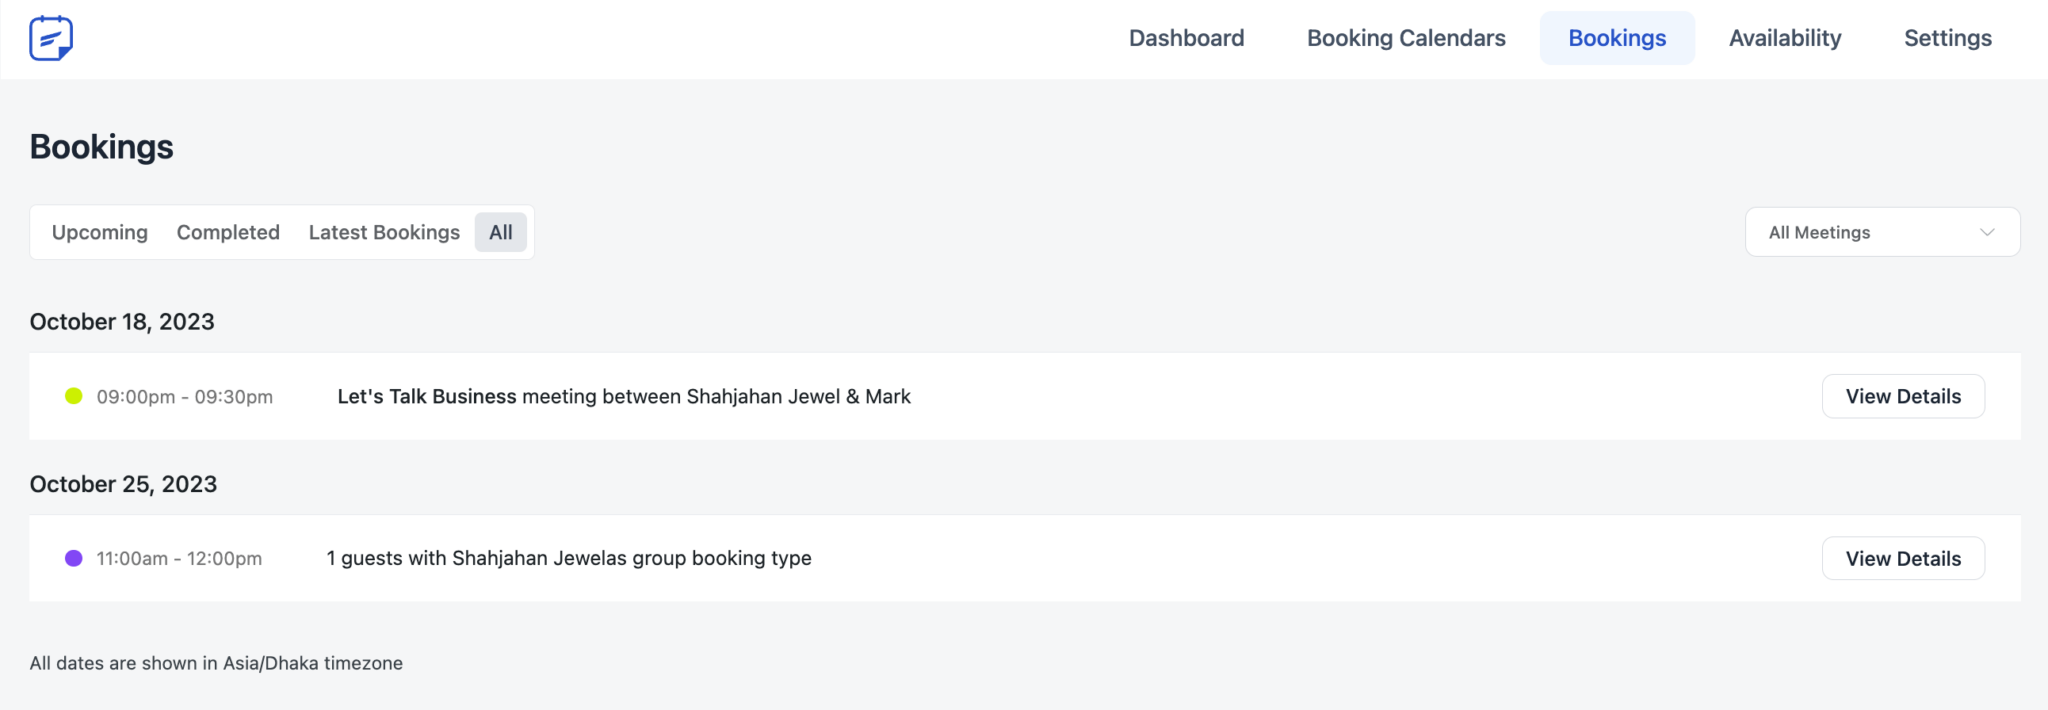
Task: Select the Completed filter tab
Action: [227, 232]
